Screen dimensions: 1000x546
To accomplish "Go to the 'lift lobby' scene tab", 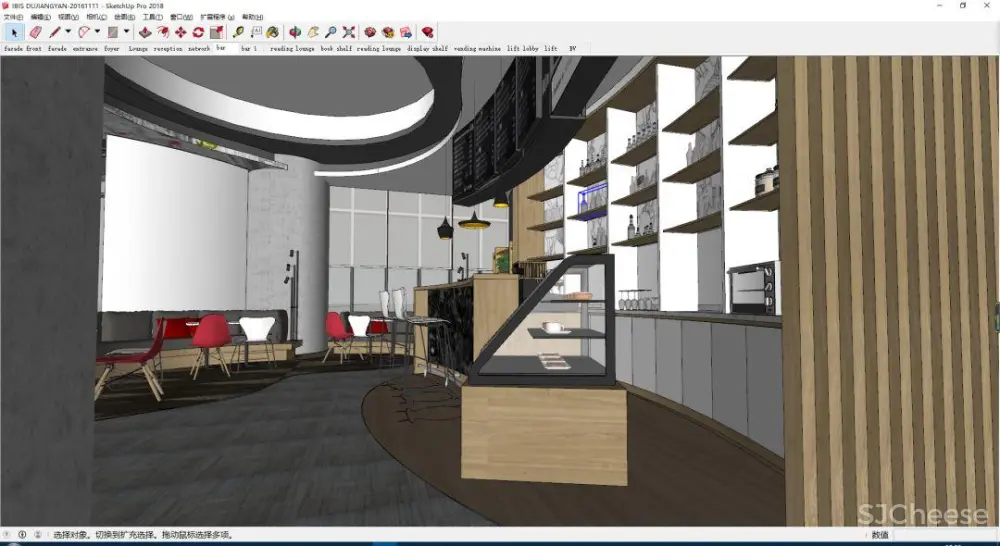I will (x=522, y=48).
